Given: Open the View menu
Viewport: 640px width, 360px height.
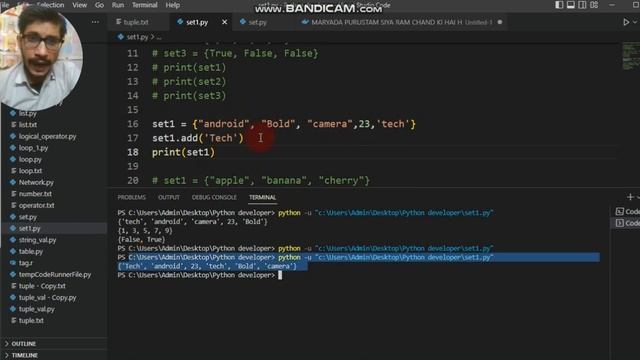Looking at the screenshot, I should (79, 5).
